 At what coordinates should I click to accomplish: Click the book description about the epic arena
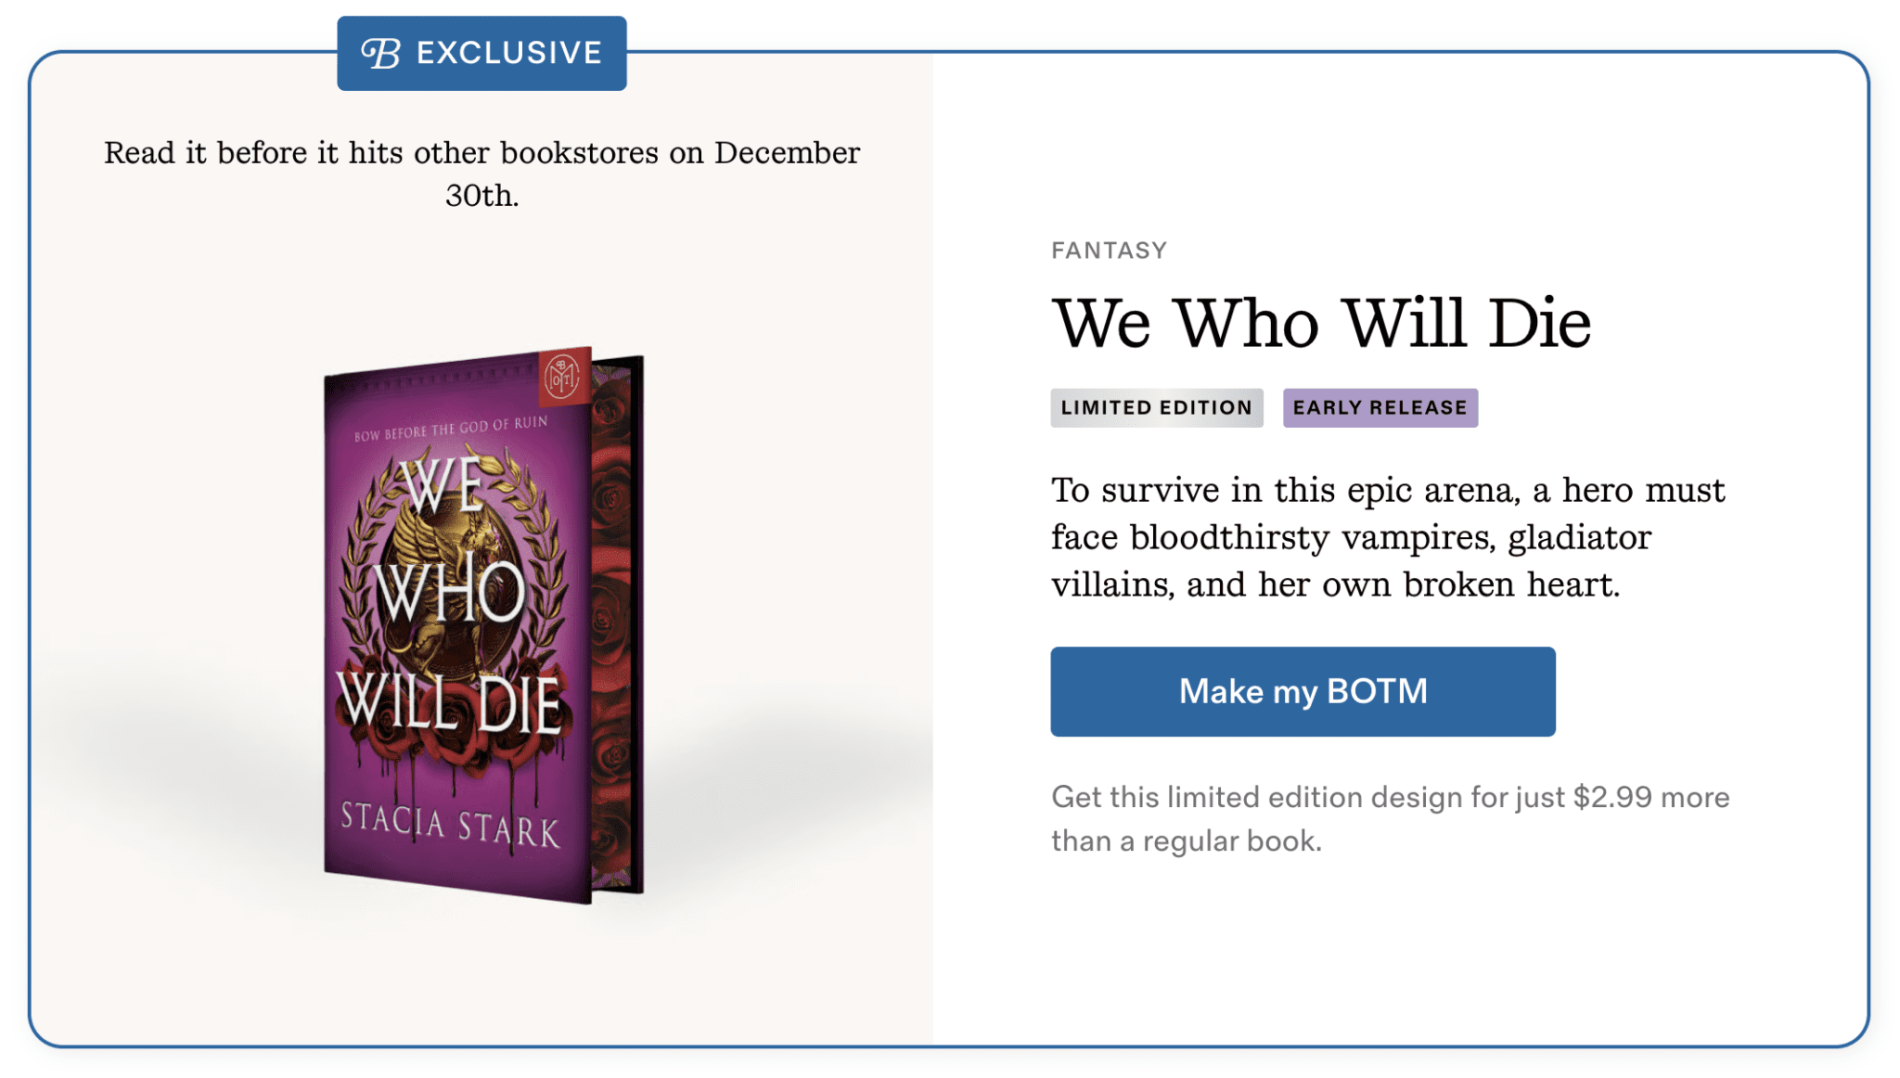(1387, 537)
